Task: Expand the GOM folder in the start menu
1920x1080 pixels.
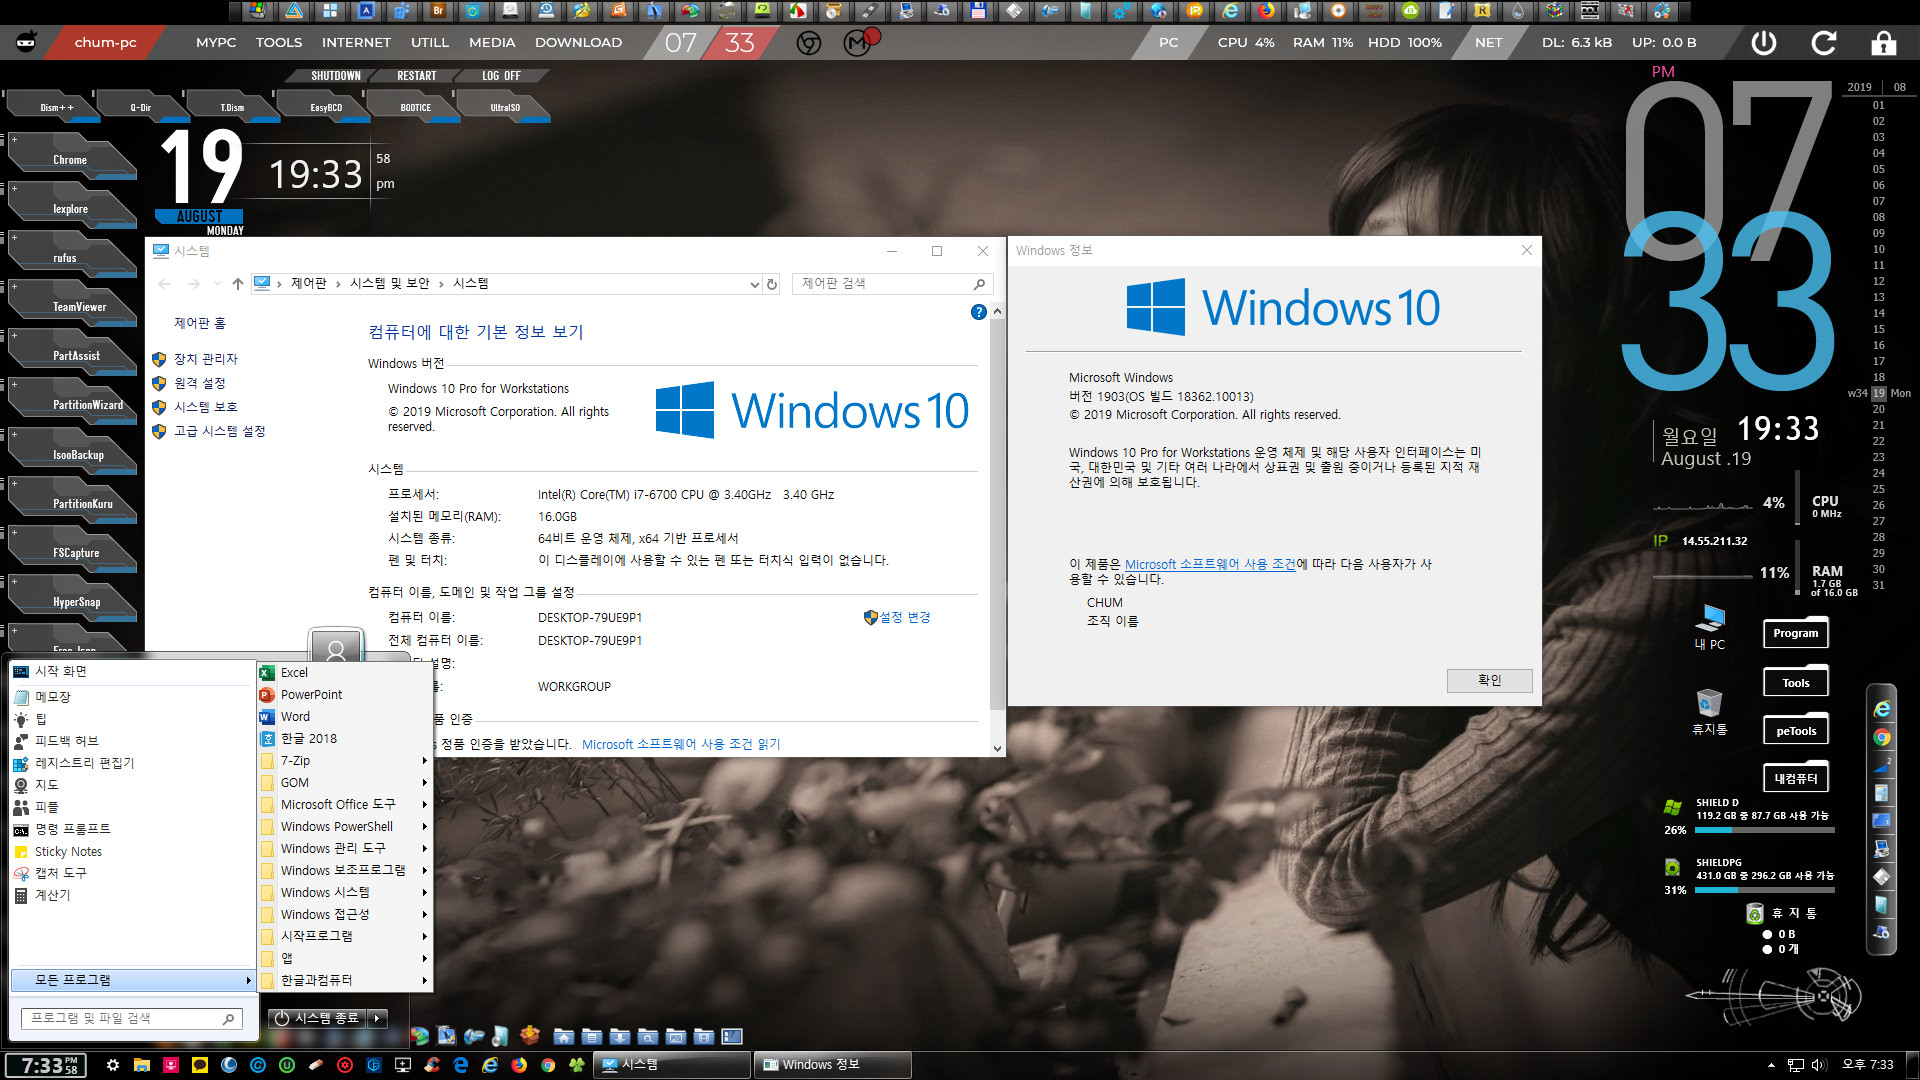Action: coord(345,783)
